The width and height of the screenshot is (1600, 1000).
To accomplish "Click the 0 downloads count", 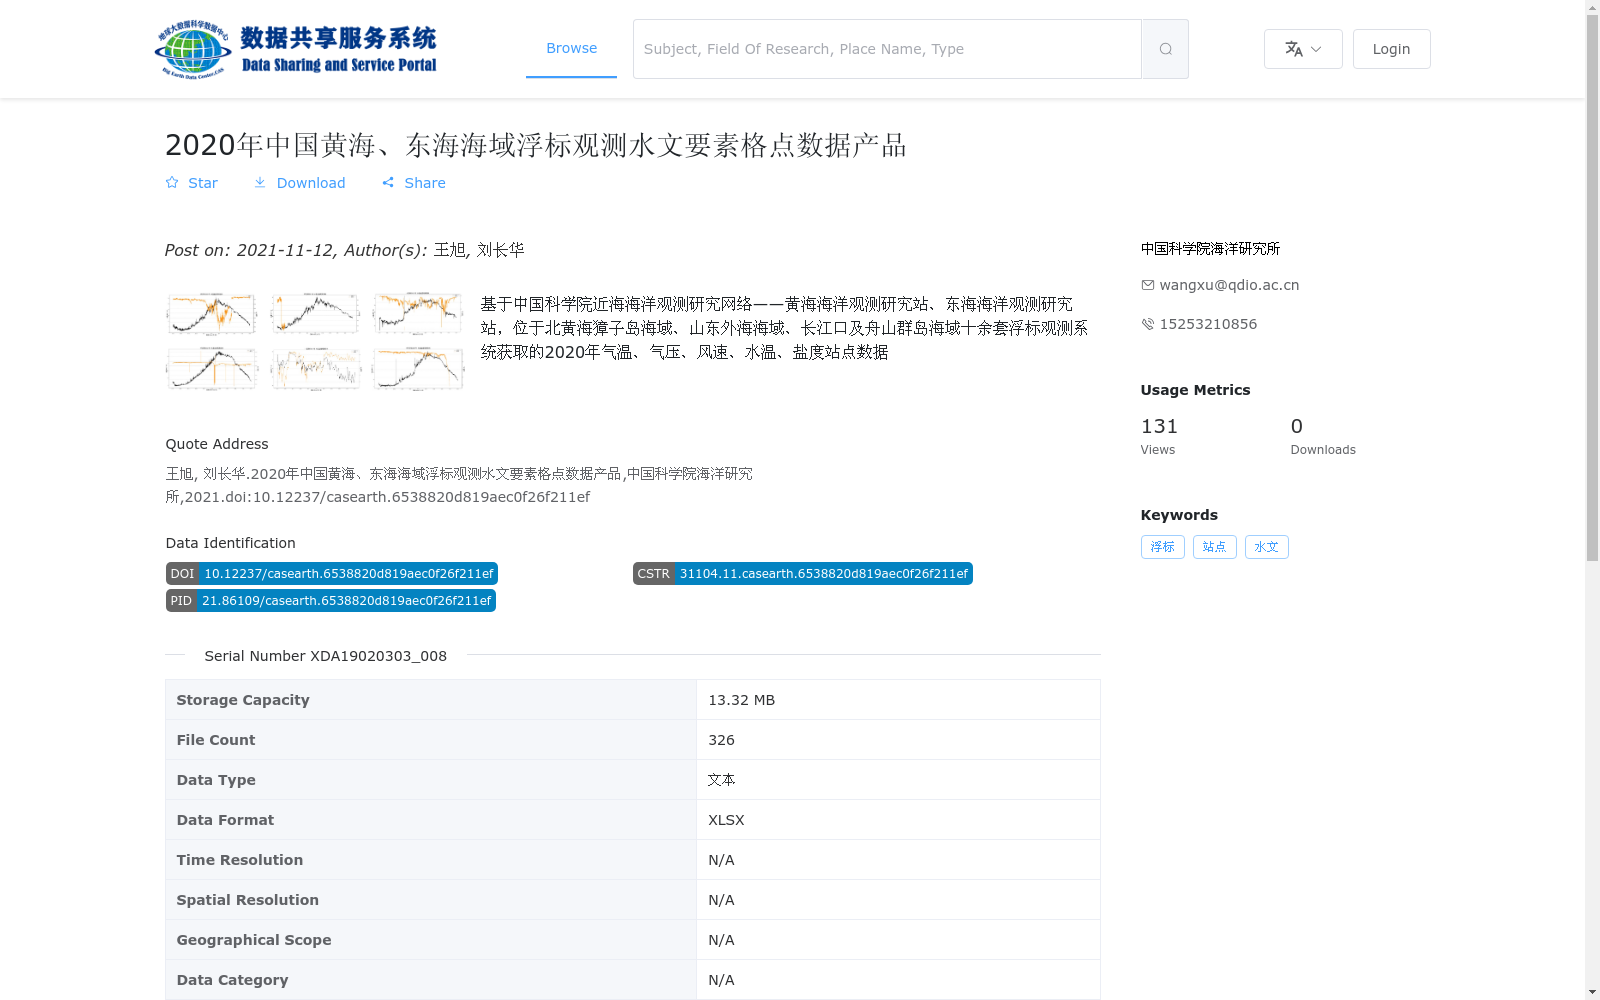I will tap(1297, 426).
